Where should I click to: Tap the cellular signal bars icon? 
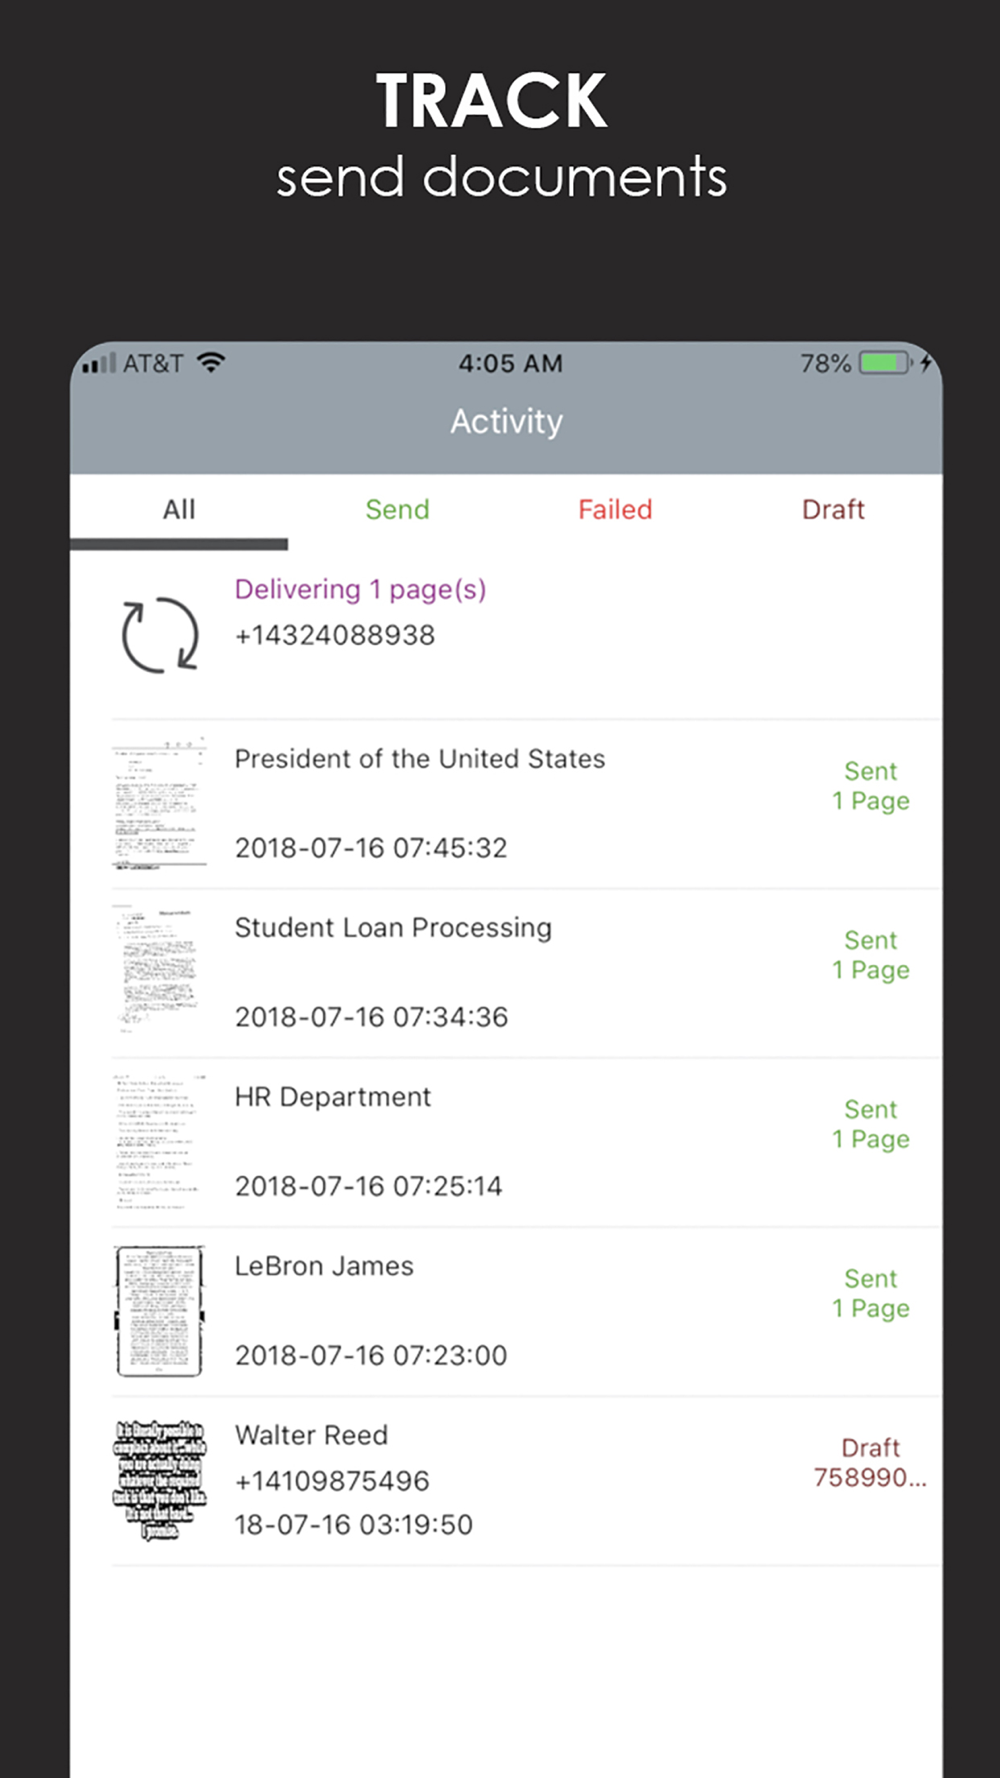tap(99, 363)
